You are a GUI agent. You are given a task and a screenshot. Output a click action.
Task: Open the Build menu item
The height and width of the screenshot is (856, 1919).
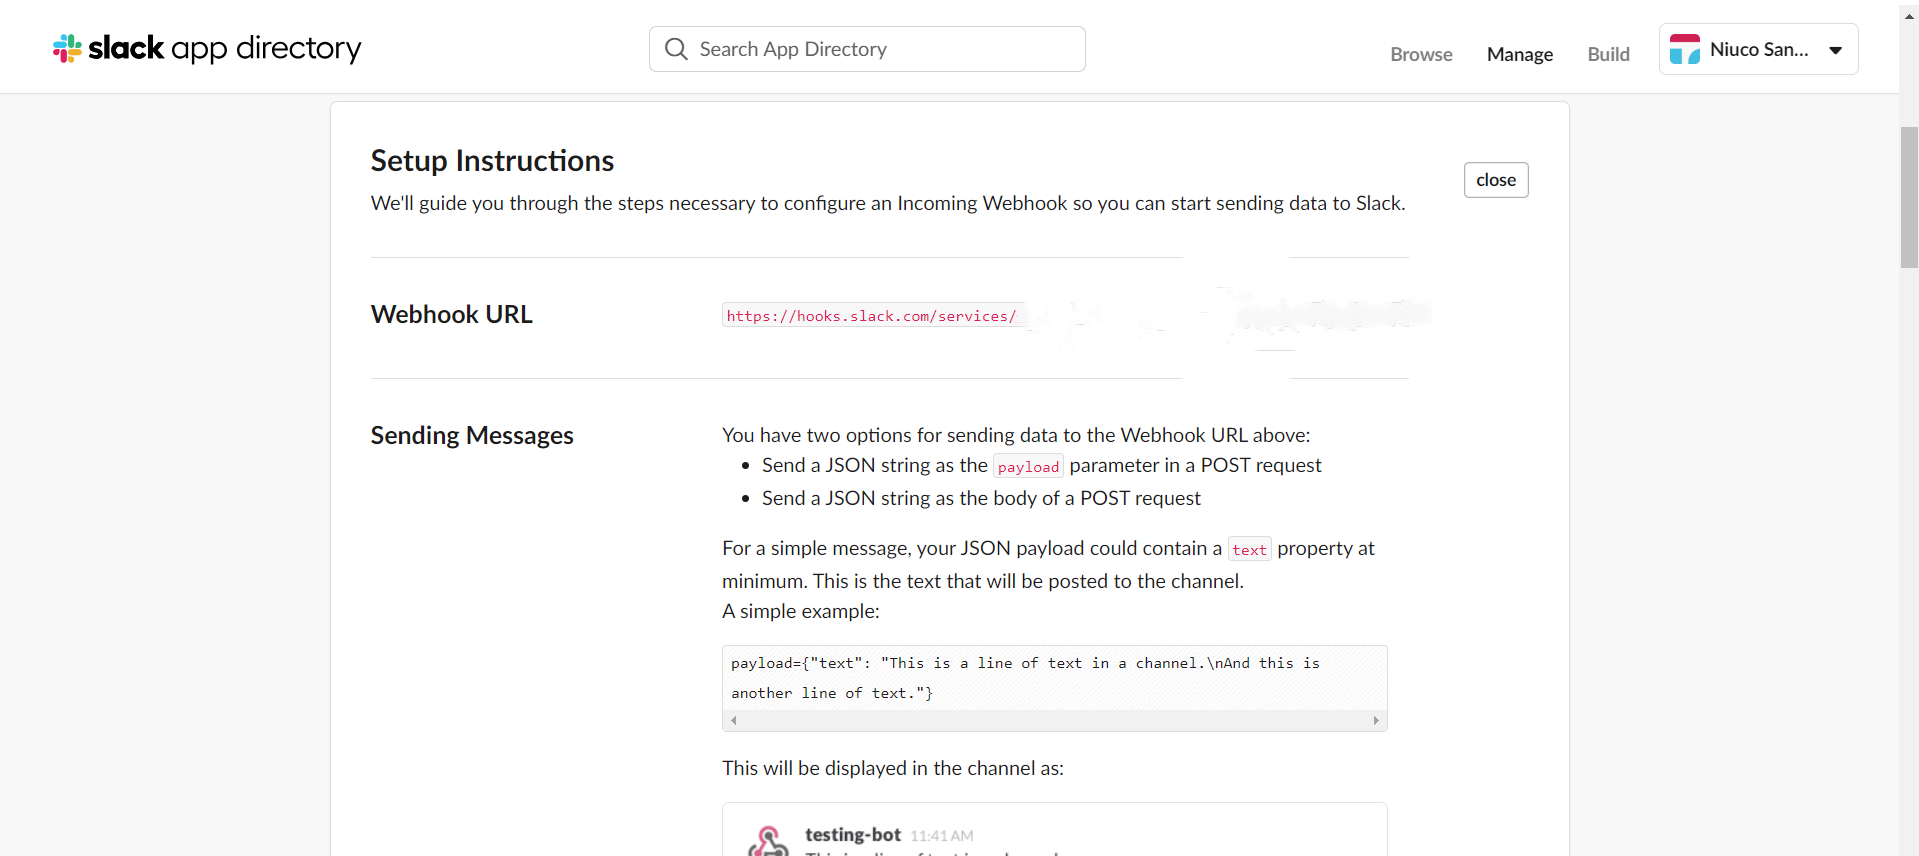(1608, 54)
